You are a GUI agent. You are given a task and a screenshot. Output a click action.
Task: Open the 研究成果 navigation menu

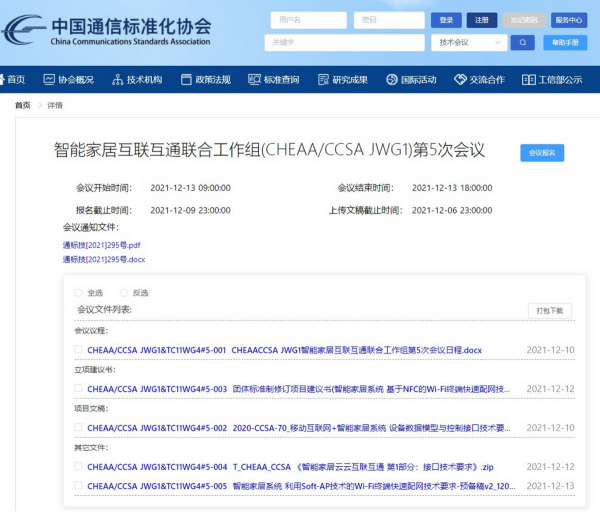click(343, 80)
